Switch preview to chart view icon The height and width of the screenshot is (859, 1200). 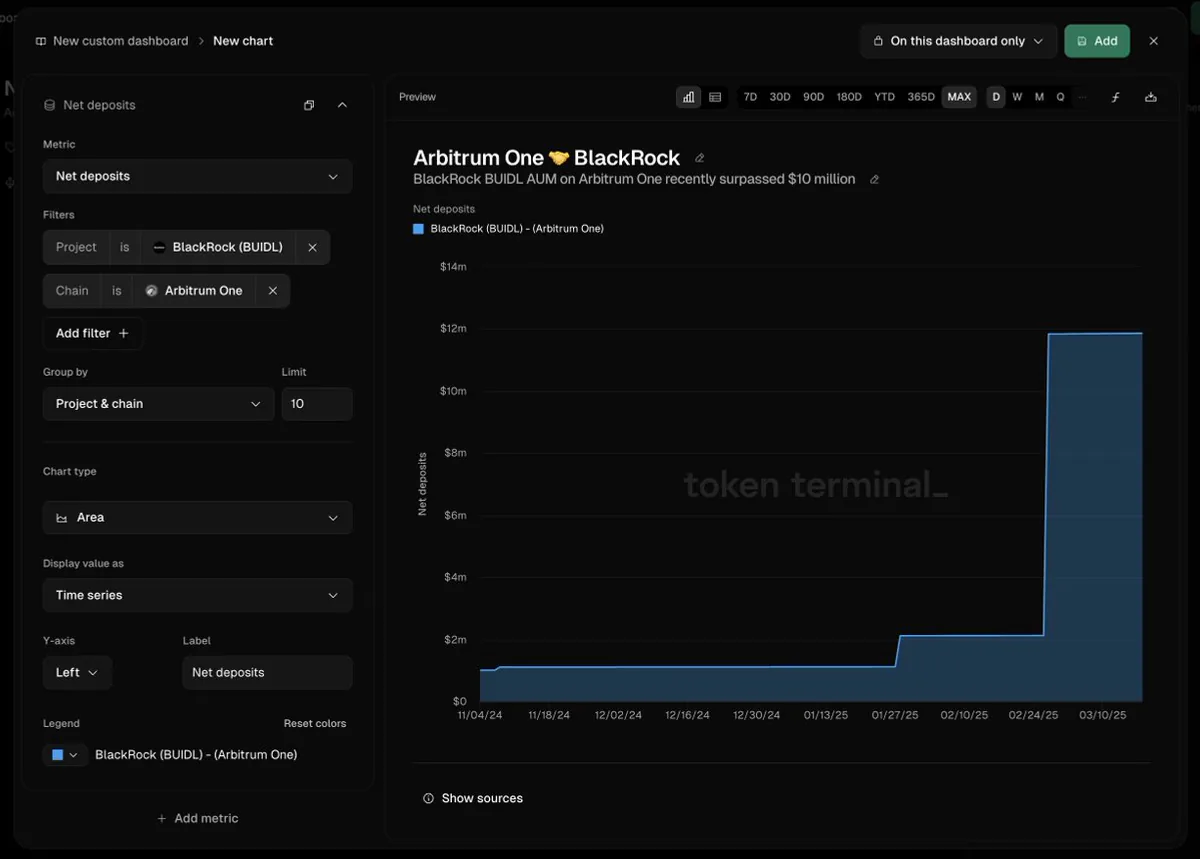click(x=688, y=97)
